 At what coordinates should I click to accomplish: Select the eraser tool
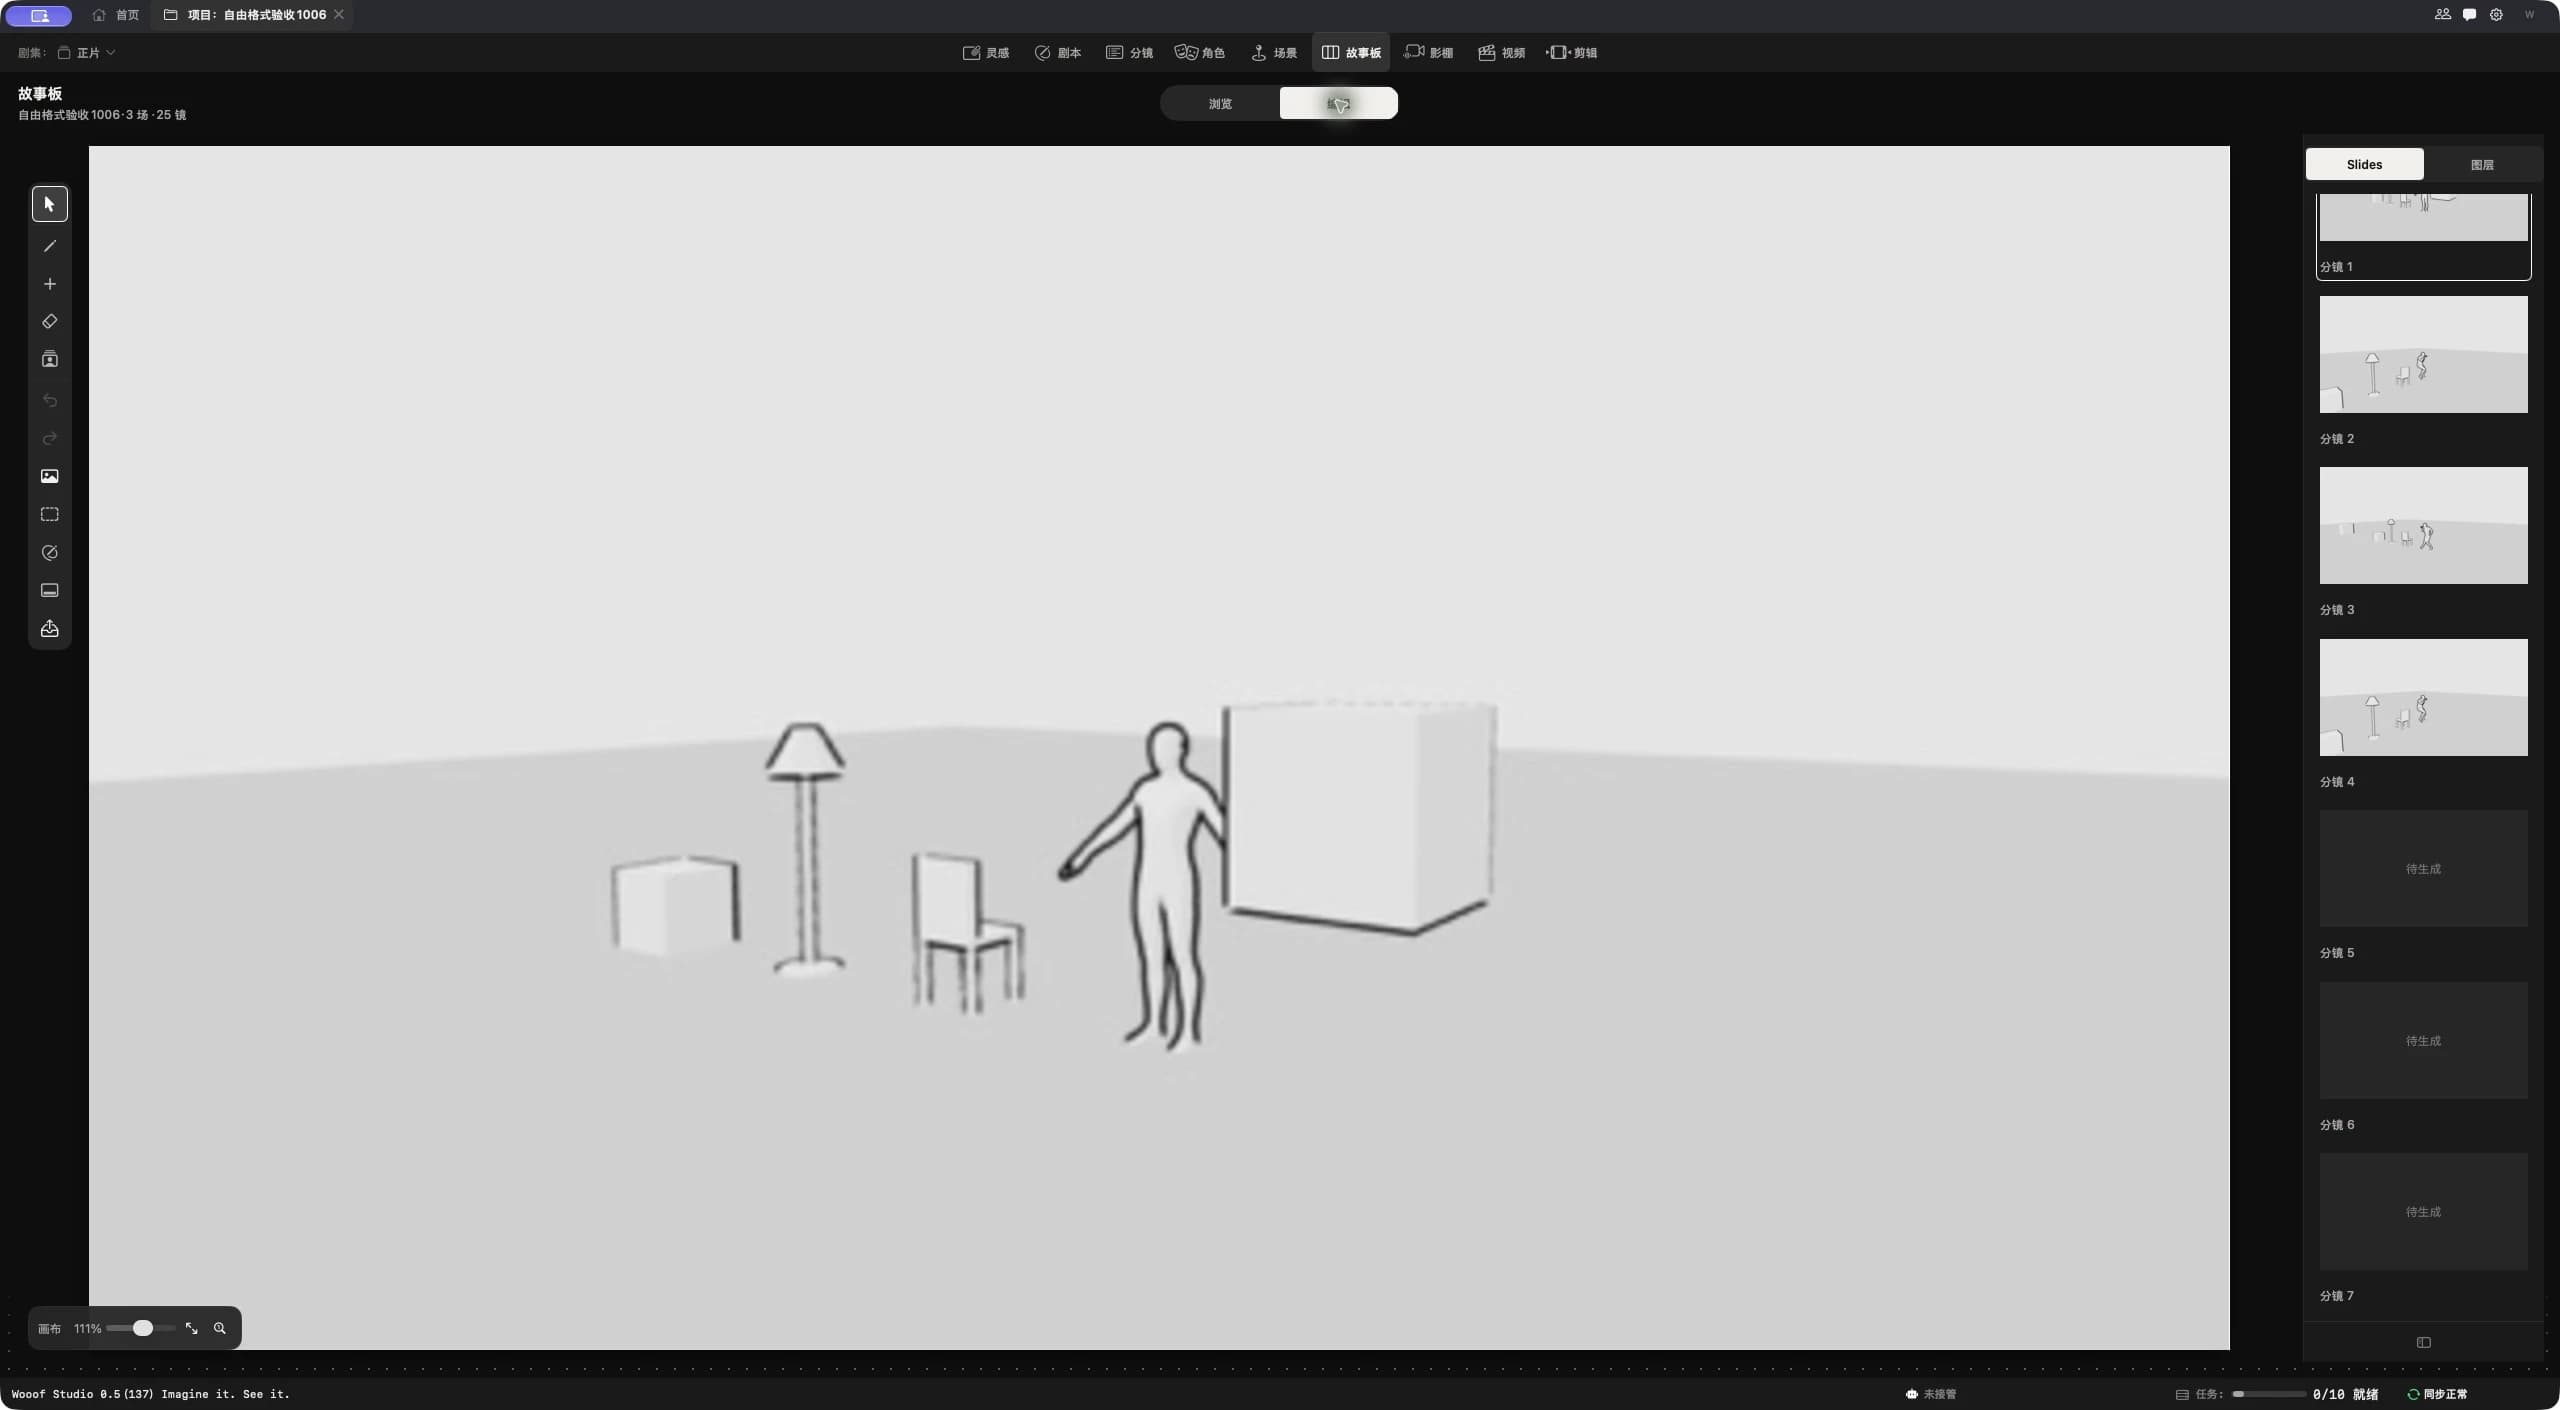(50, 322)
